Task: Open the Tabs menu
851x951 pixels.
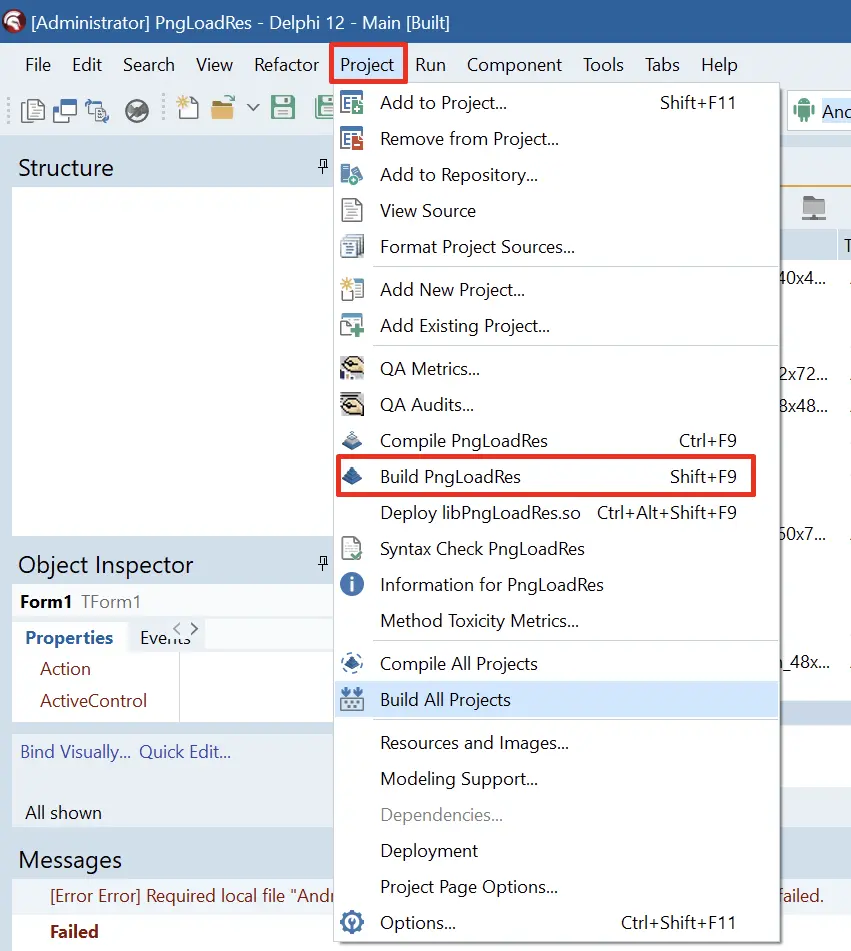Action: pos(662,64)
